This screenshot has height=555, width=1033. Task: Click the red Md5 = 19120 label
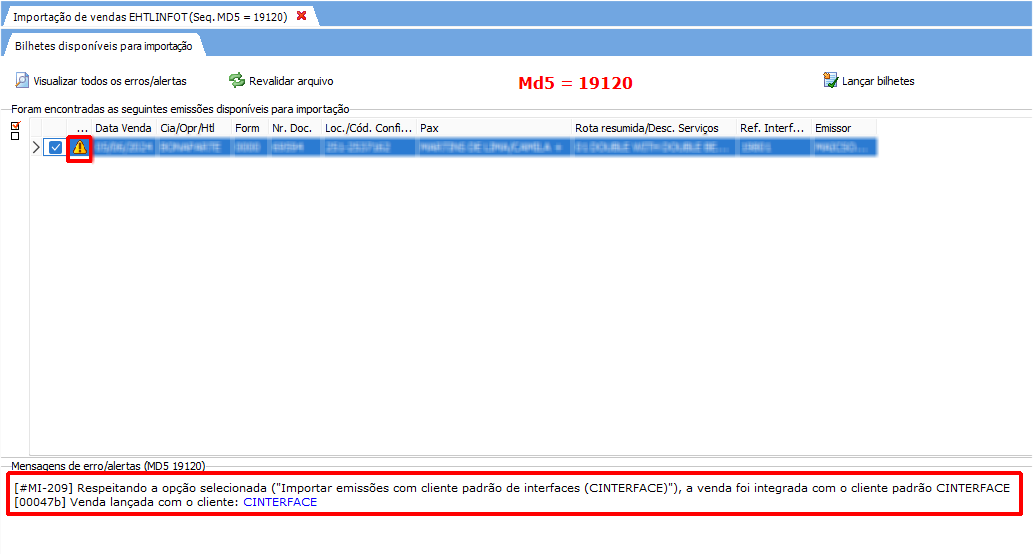tap(575, 83)
